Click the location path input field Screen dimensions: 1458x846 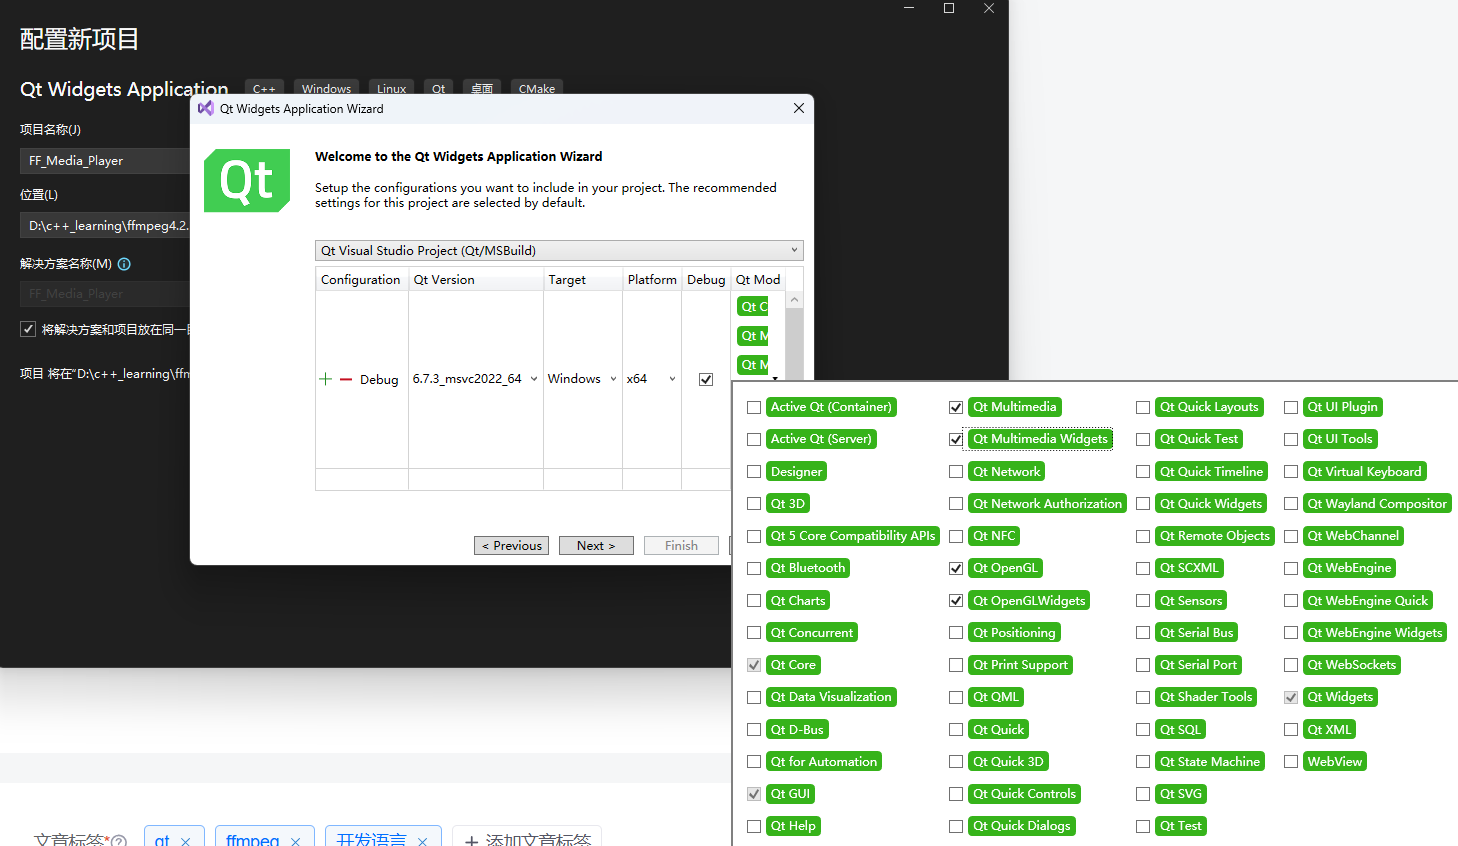tap(105, 225)
